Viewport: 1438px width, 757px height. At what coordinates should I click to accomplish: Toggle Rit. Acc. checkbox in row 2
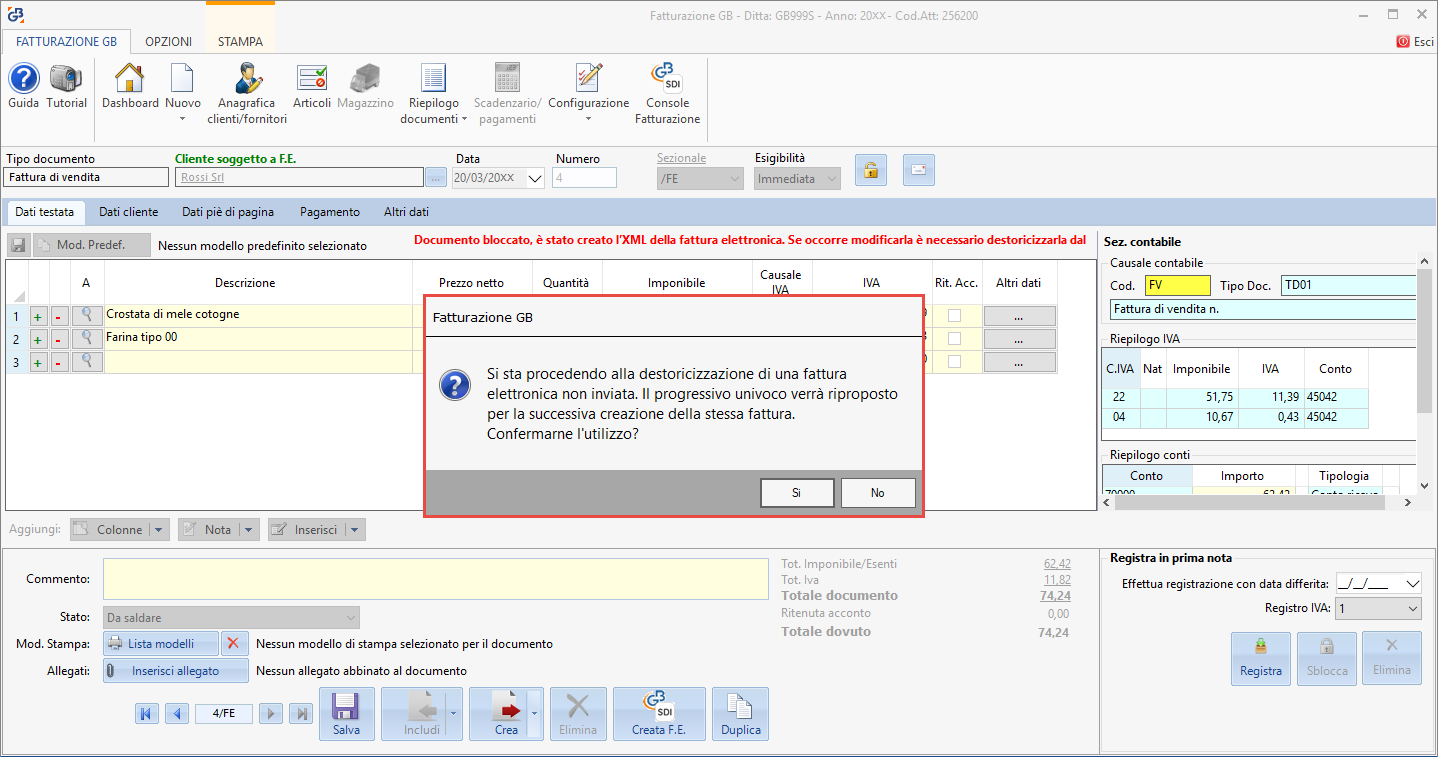click(954, 338)
